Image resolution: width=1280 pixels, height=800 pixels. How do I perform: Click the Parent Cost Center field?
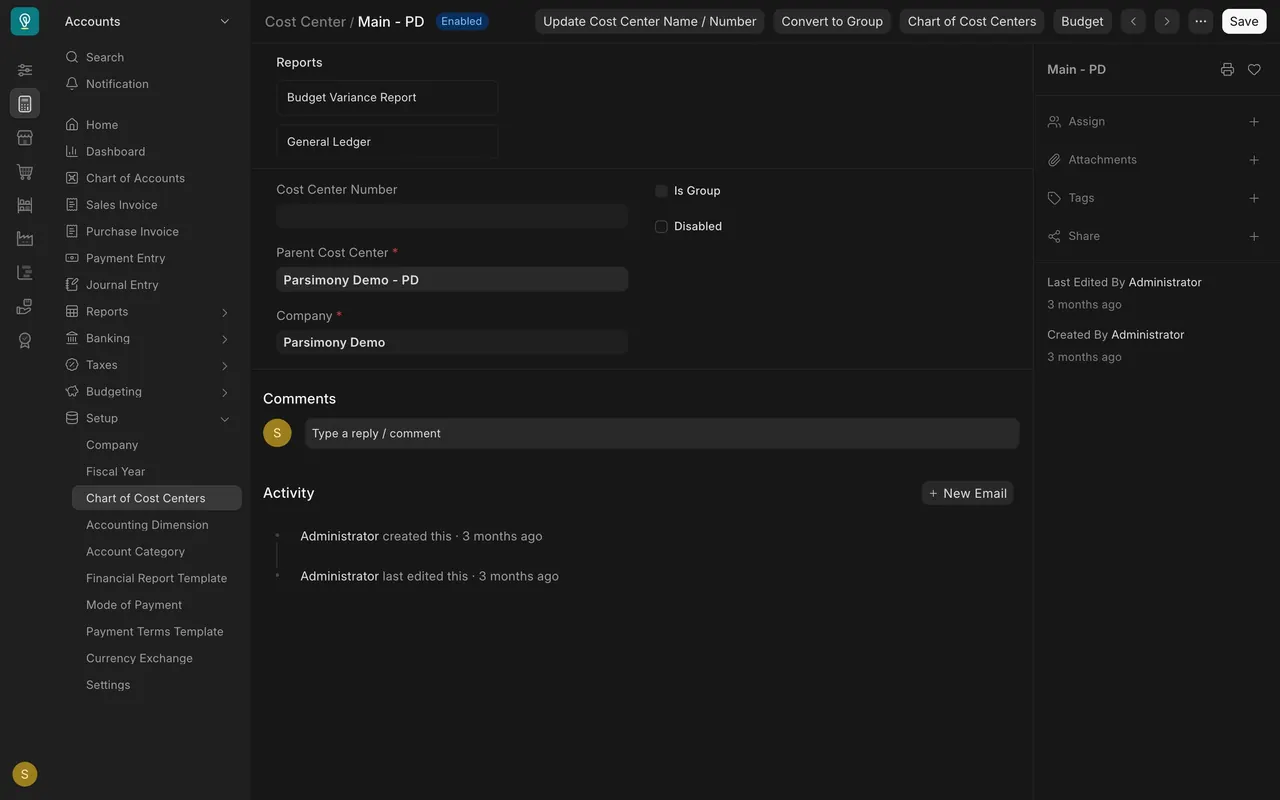click(x=452, y=279)
